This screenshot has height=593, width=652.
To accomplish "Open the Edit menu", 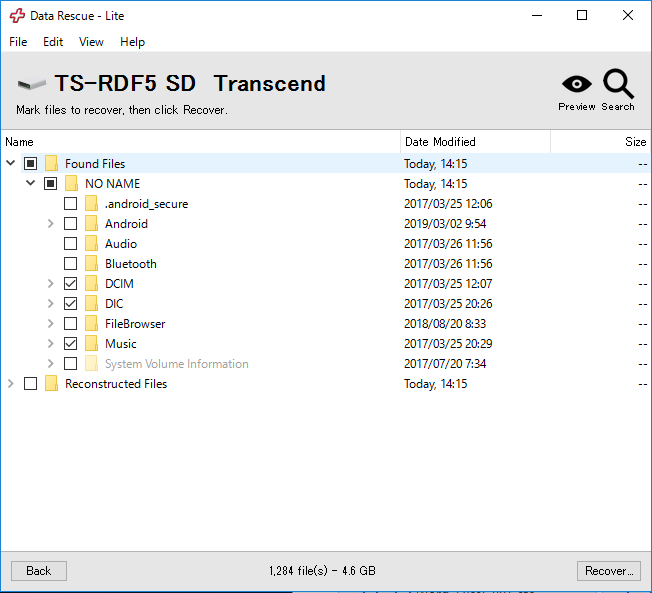I will tap(53, 42).
